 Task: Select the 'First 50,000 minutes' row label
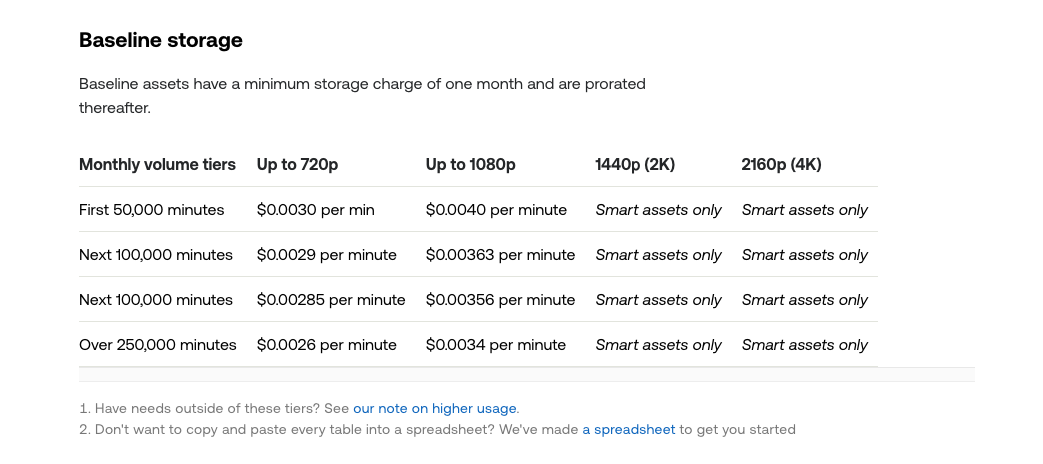click(x=152, y=210)
